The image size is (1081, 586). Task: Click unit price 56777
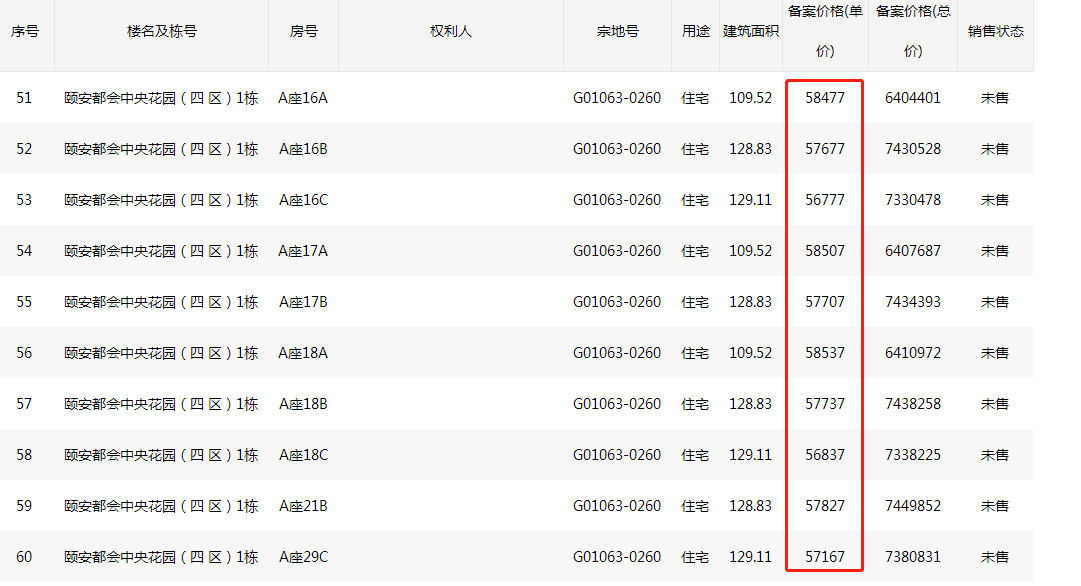825,200
